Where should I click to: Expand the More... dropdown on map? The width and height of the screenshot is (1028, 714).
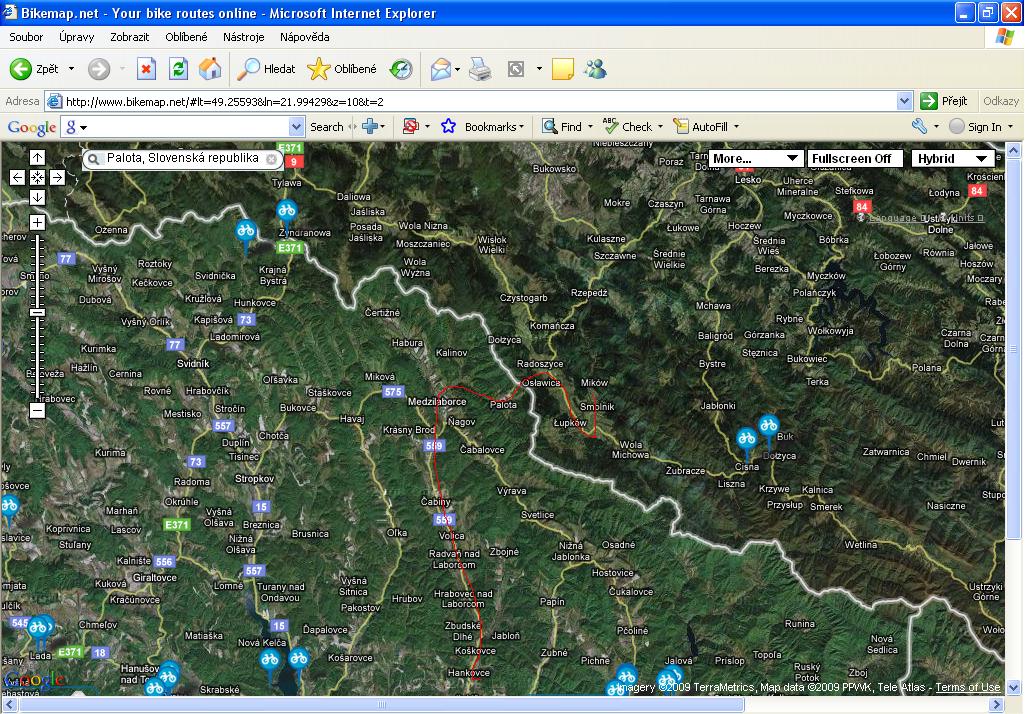tap(756, 158)
